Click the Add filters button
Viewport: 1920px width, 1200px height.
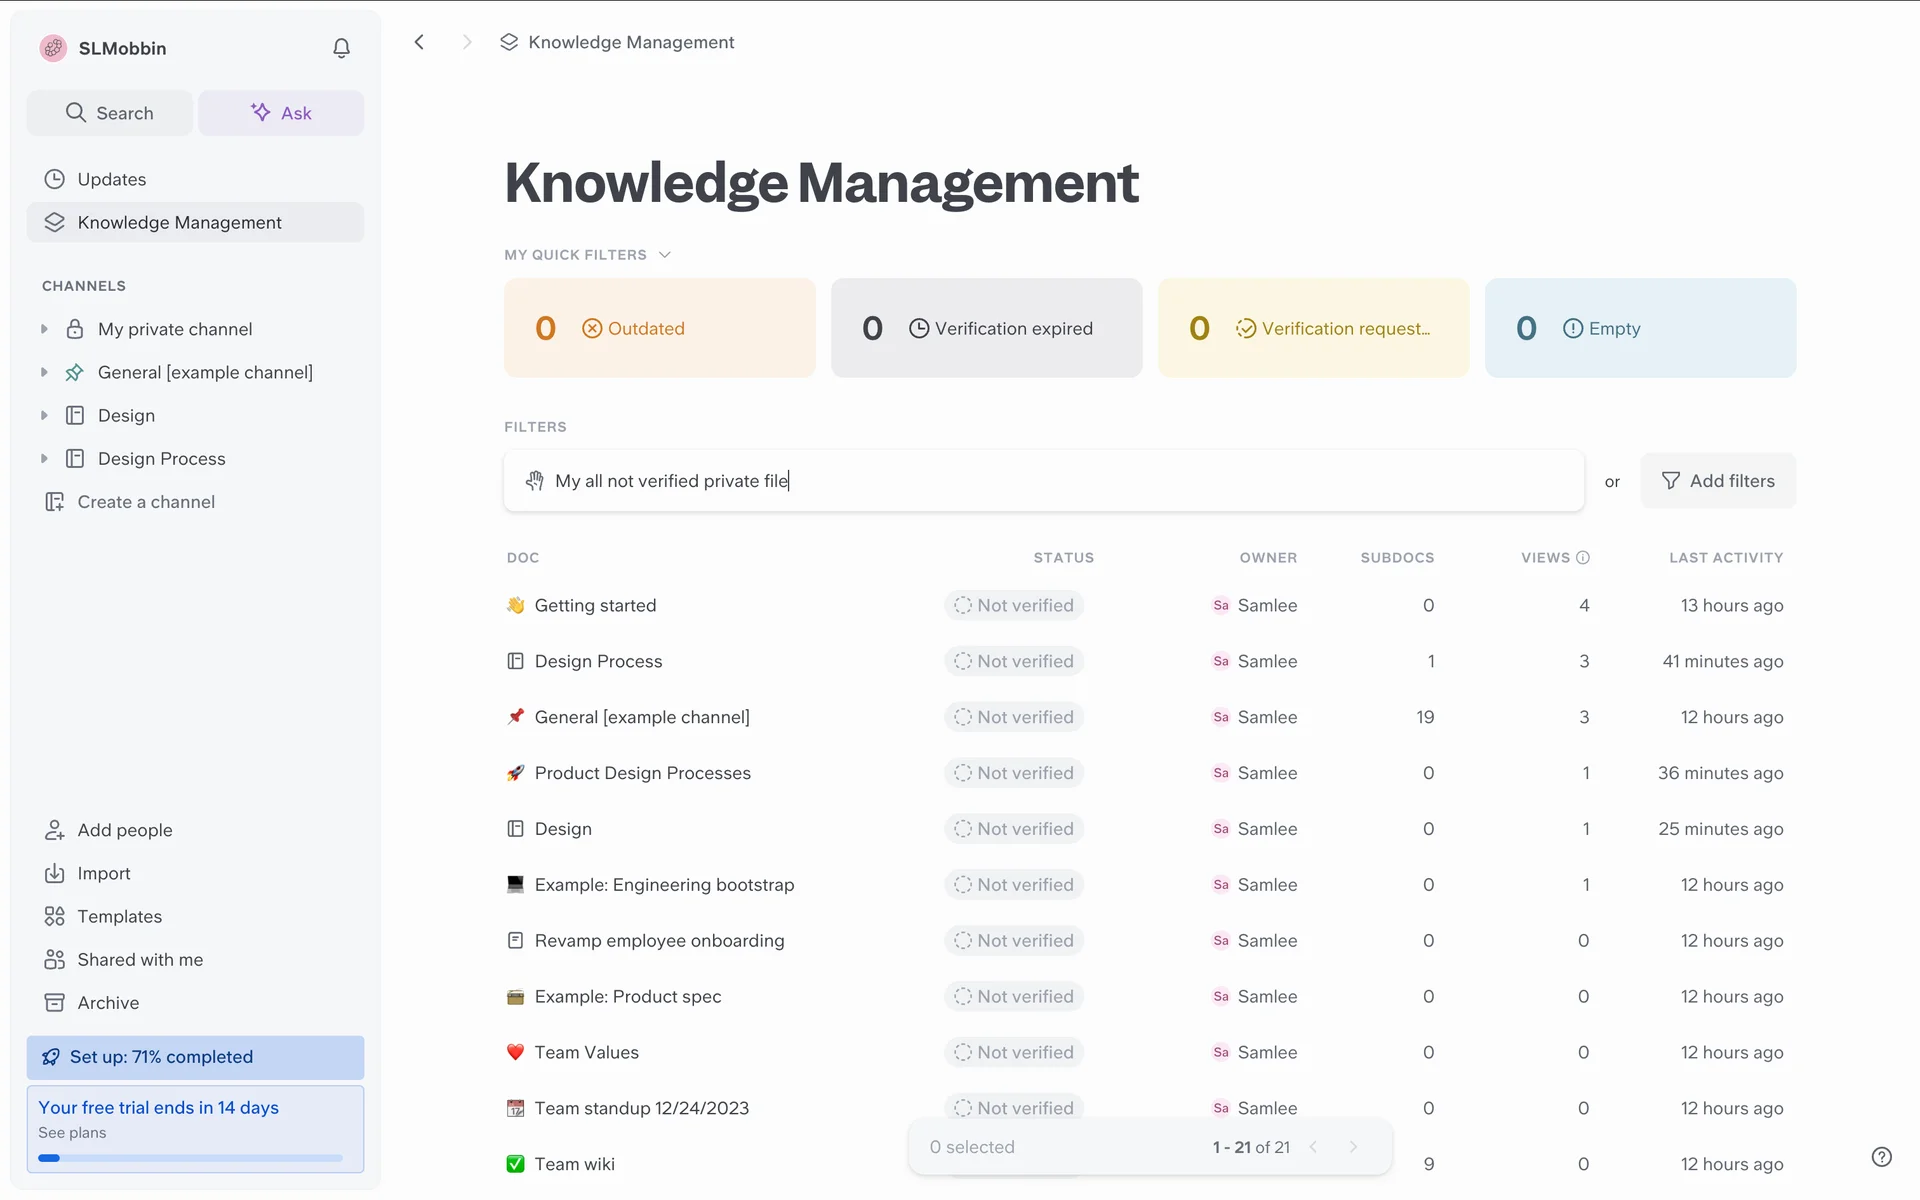pyautogui.click(x=1718, y=481)
